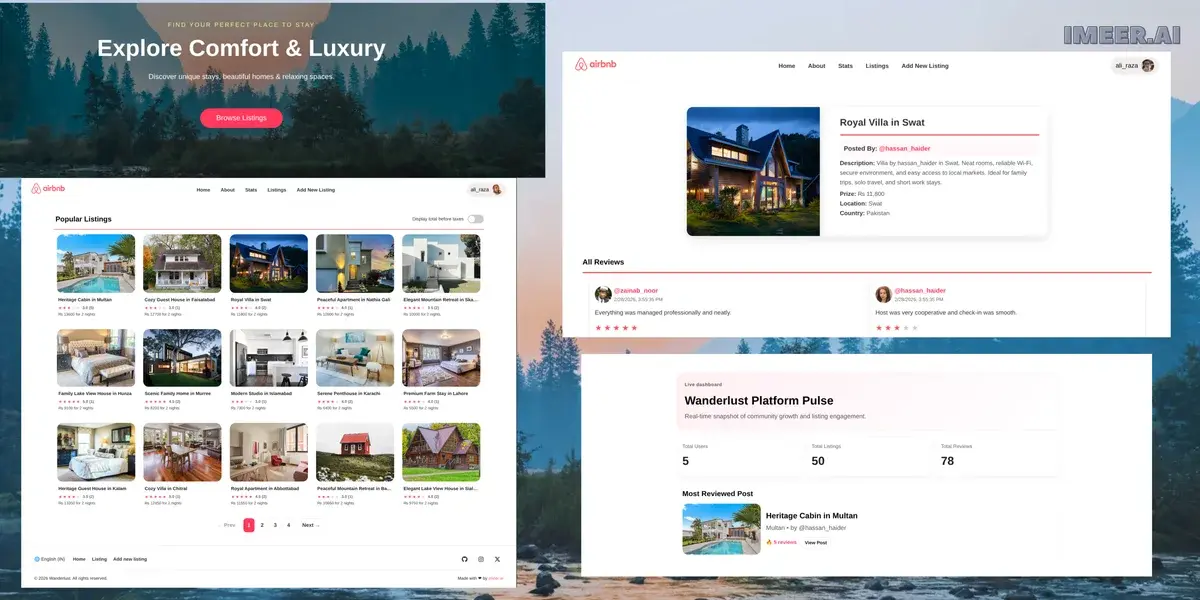This screenshot has width=1200, height=600.
Task: Click the Family Lake View House in Hunza title
Action: pyautogui.click(x=95, y=393)
